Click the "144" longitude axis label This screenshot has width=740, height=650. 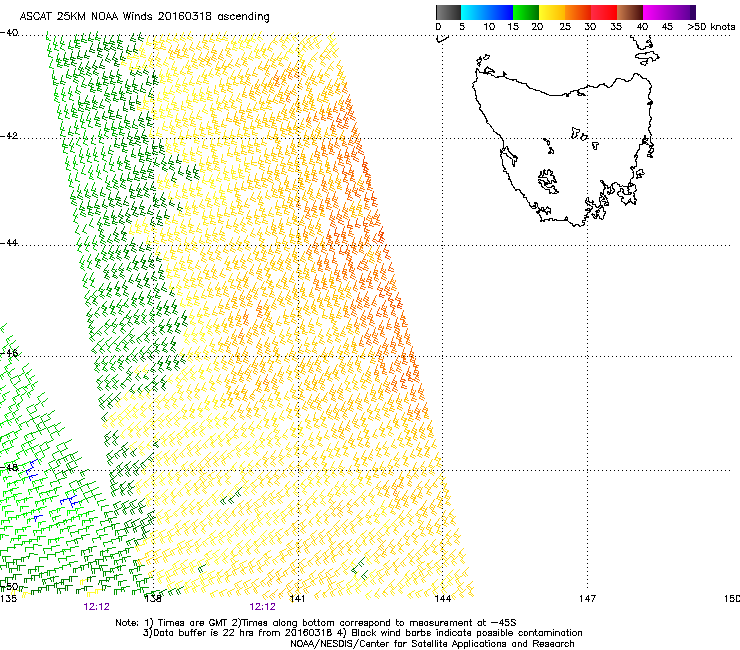(442, 599)
